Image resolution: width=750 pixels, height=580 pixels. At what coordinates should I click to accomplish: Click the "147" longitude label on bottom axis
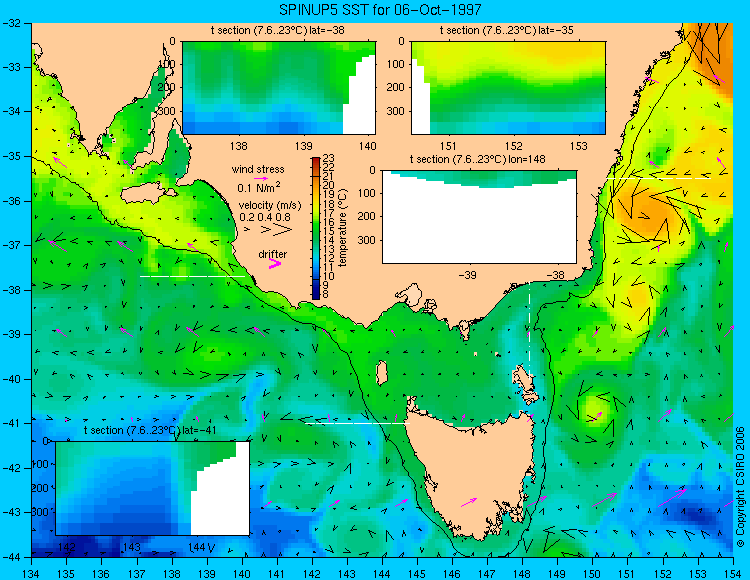pos(487,574)
